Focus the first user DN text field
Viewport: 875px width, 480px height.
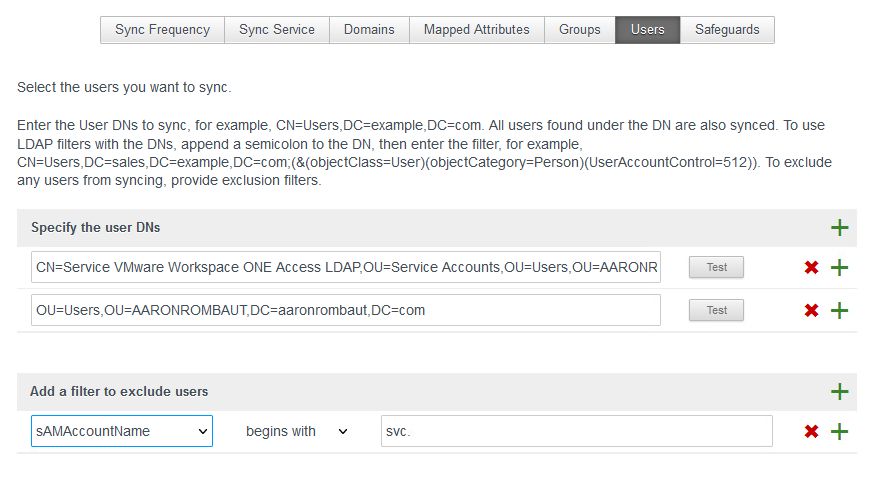346,267
